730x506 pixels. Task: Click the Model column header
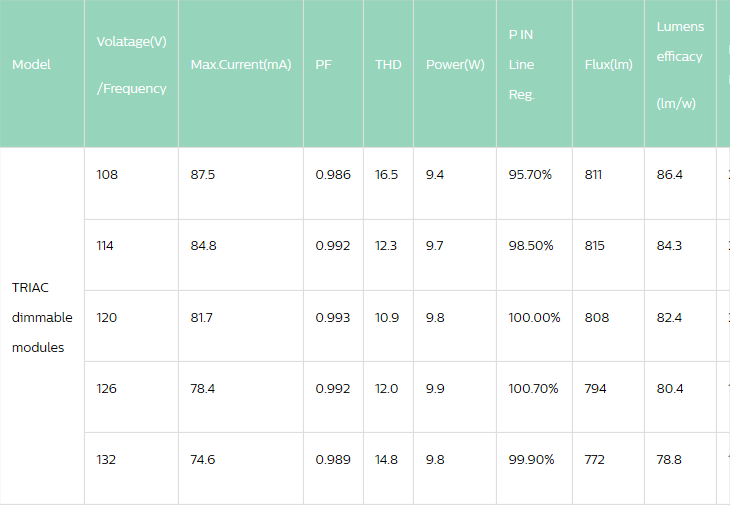point(31,65)
